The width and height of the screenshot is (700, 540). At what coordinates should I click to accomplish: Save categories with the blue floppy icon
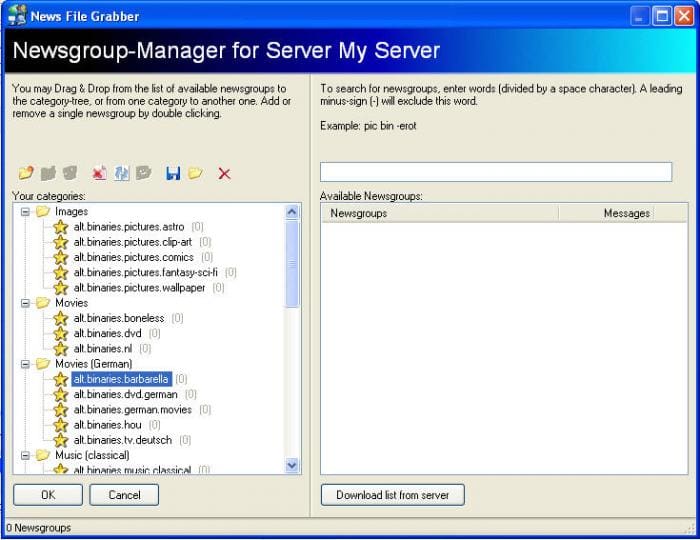point(173,173)
